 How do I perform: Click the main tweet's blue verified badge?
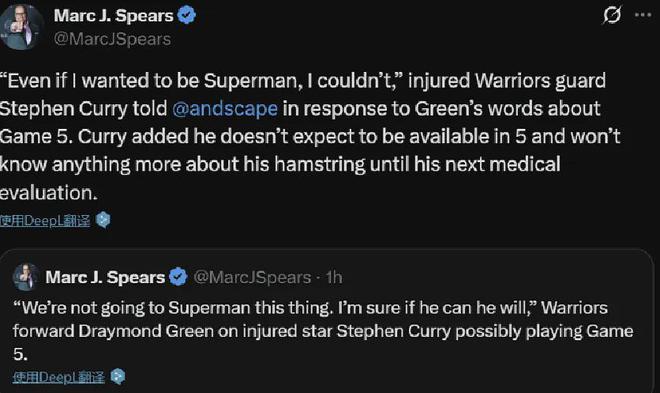pyautogui.click(x=186, y=16)
